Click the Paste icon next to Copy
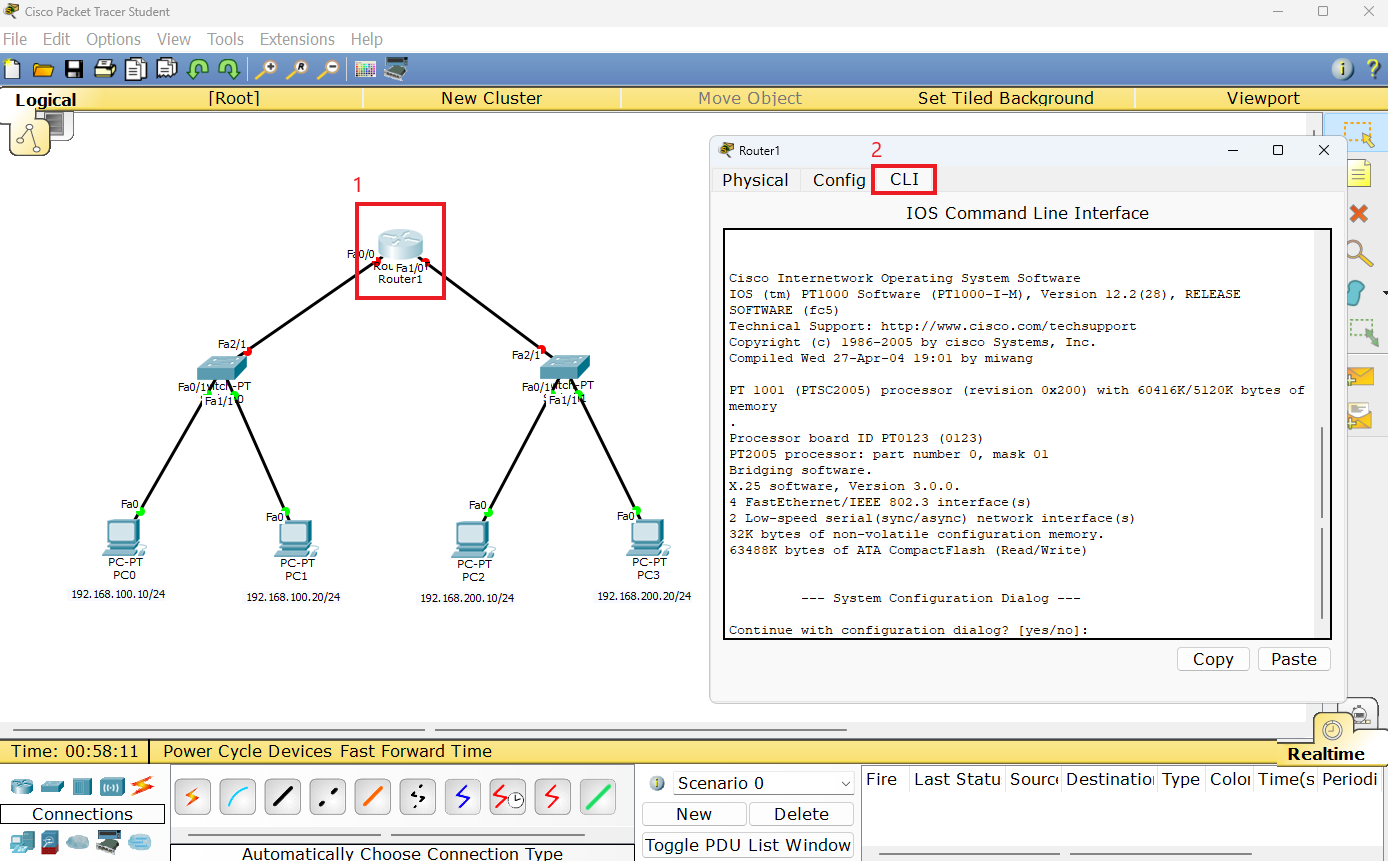Screen dimensions: 1388x861 167,69
